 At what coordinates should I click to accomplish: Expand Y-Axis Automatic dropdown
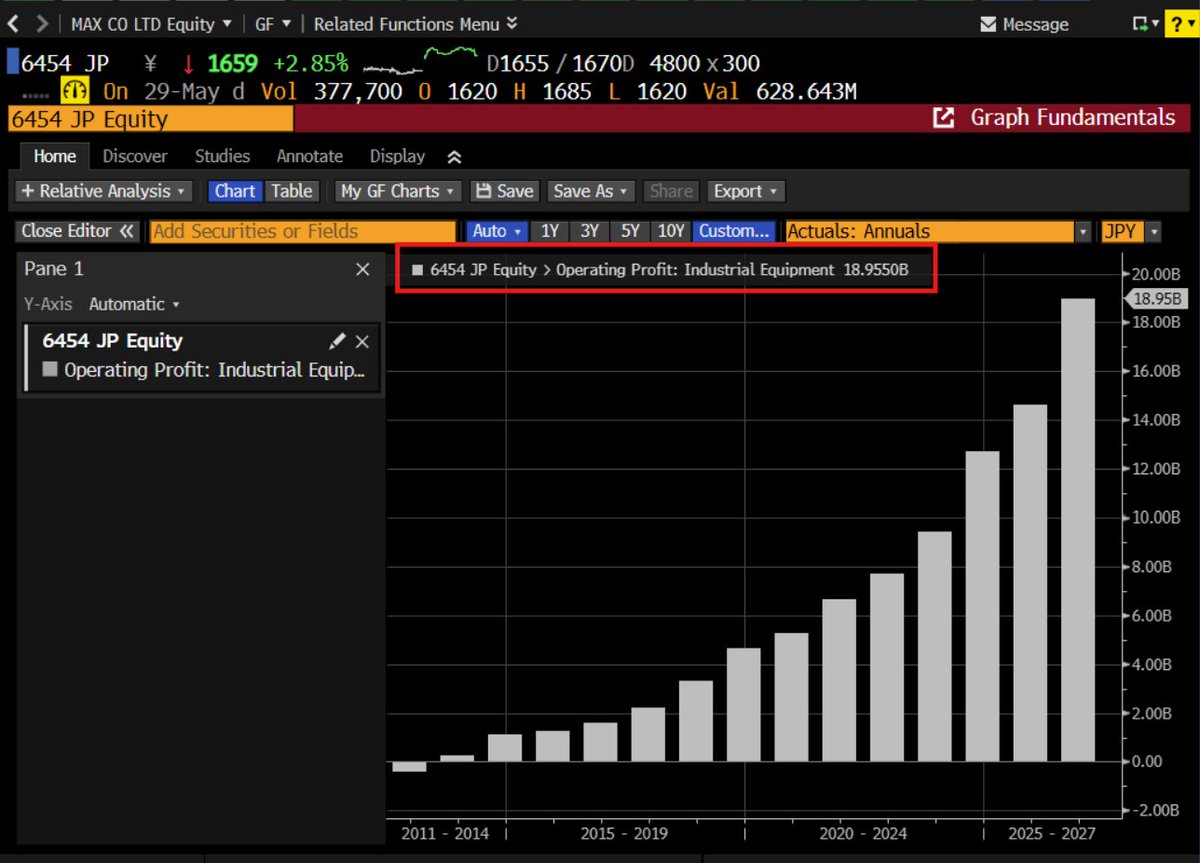click(x=134, y=304)
